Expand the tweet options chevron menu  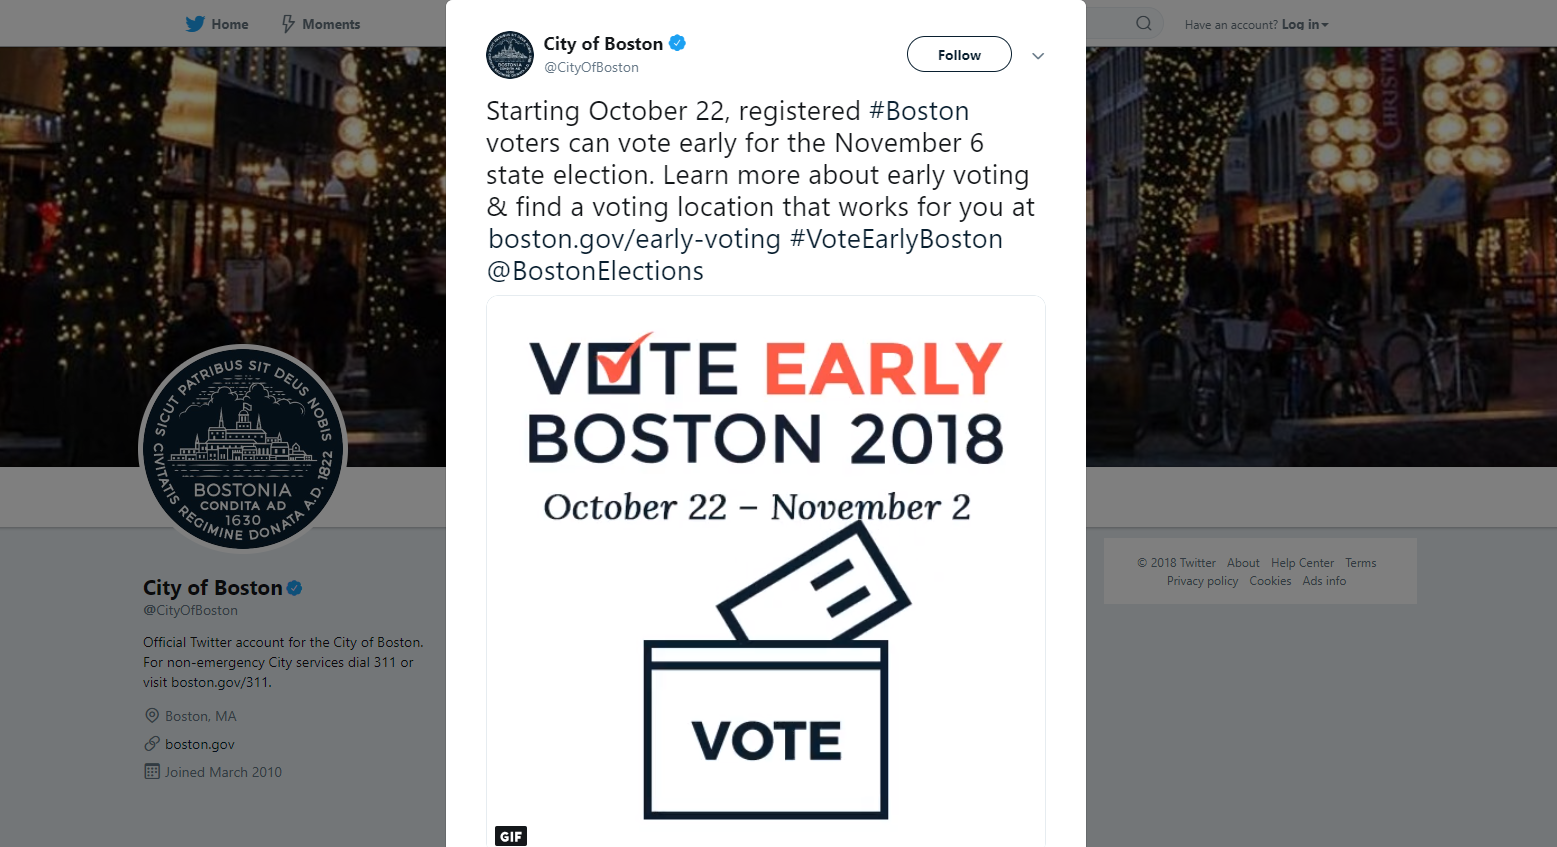point(1038,56)
